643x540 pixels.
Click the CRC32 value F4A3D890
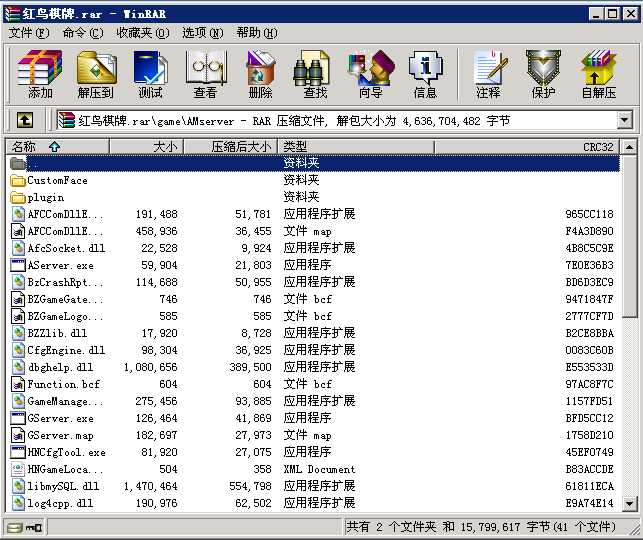(x=589, y=231)
